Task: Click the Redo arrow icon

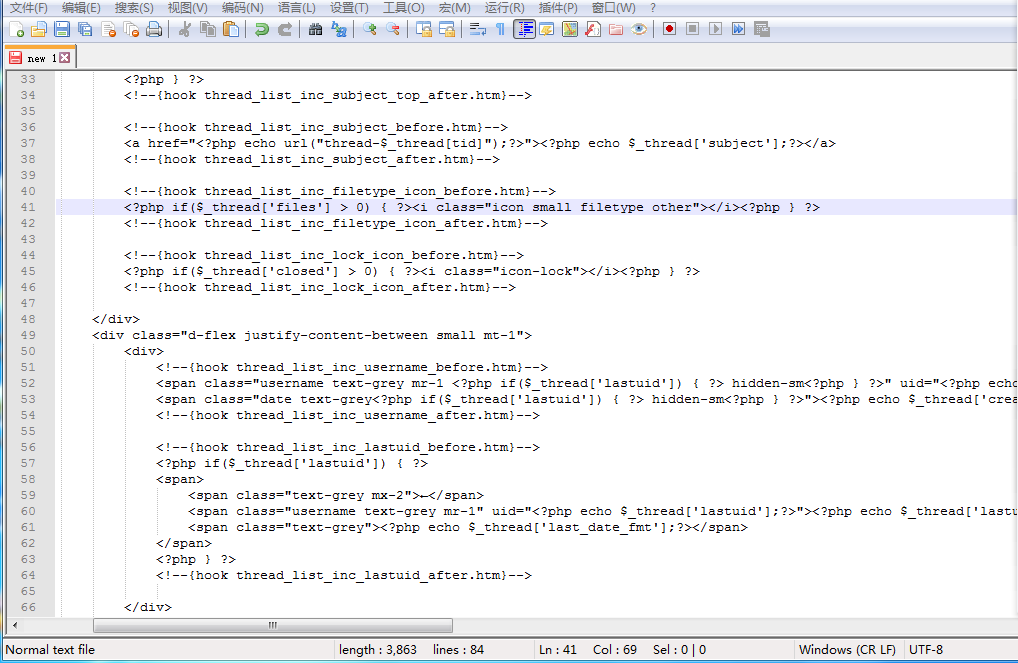Action: pyautogui.click(x=284, y=29)
